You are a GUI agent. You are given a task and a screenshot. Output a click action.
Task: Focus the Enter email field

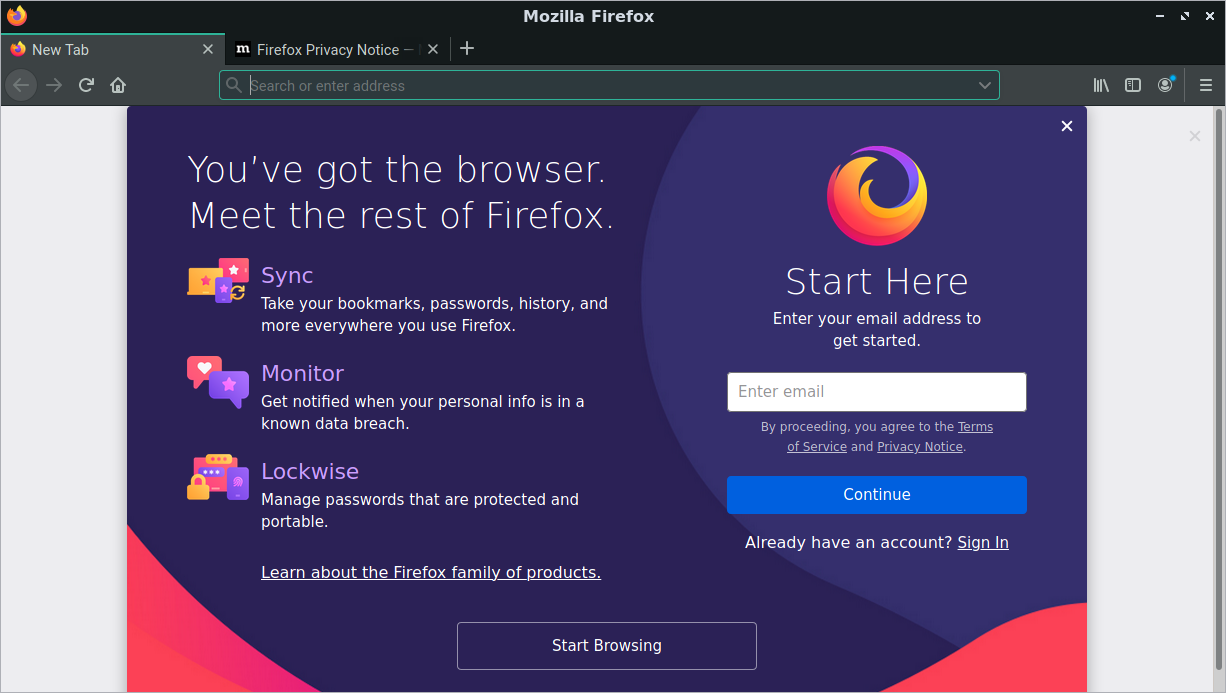877,391
